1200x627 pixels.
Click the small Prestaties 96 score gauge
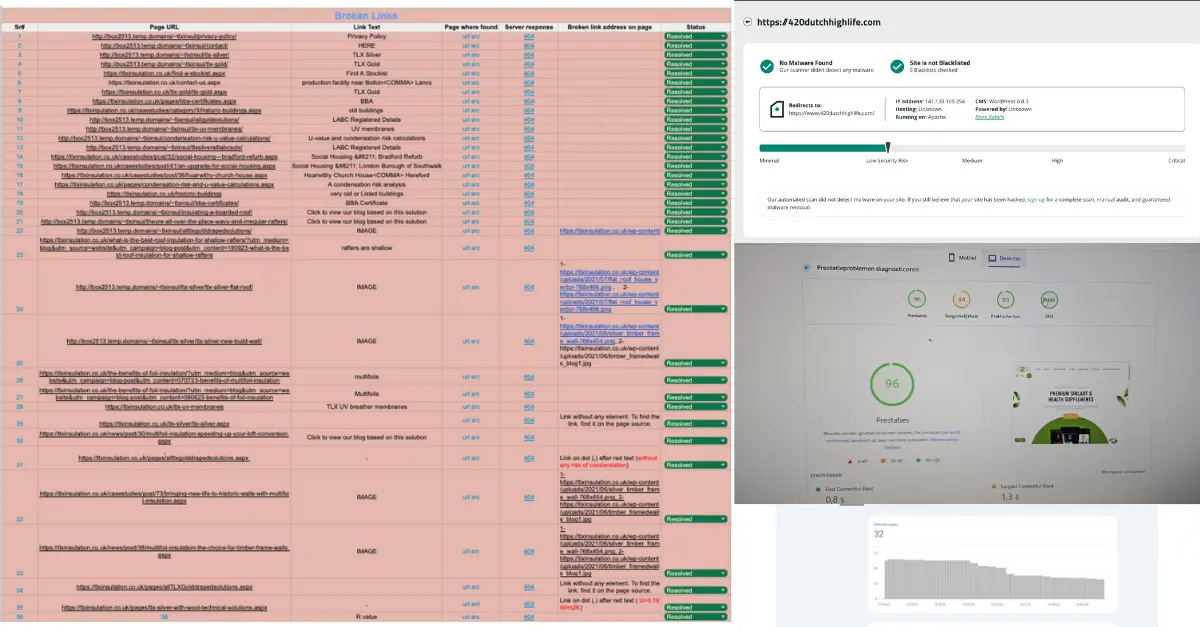coord(915,299)
